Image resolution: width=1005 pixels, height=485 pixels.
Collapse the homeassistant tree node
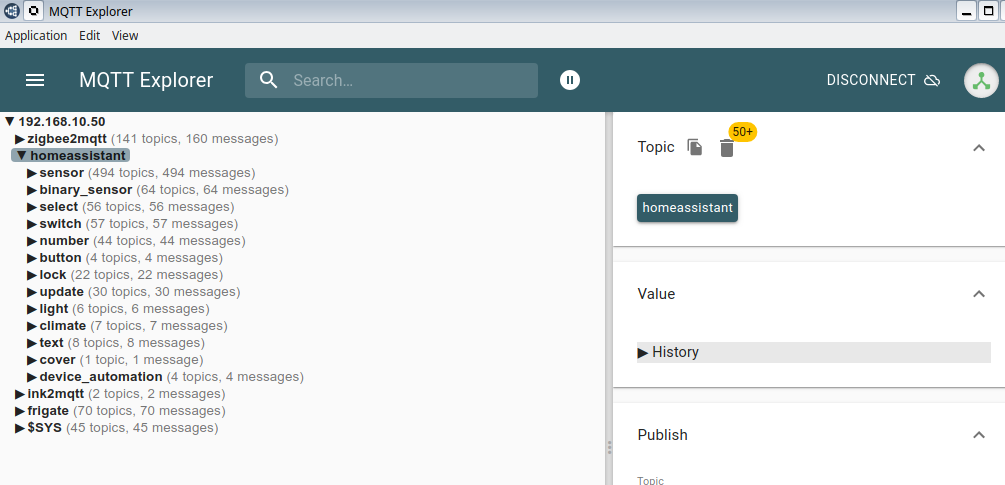click(20, 156)
